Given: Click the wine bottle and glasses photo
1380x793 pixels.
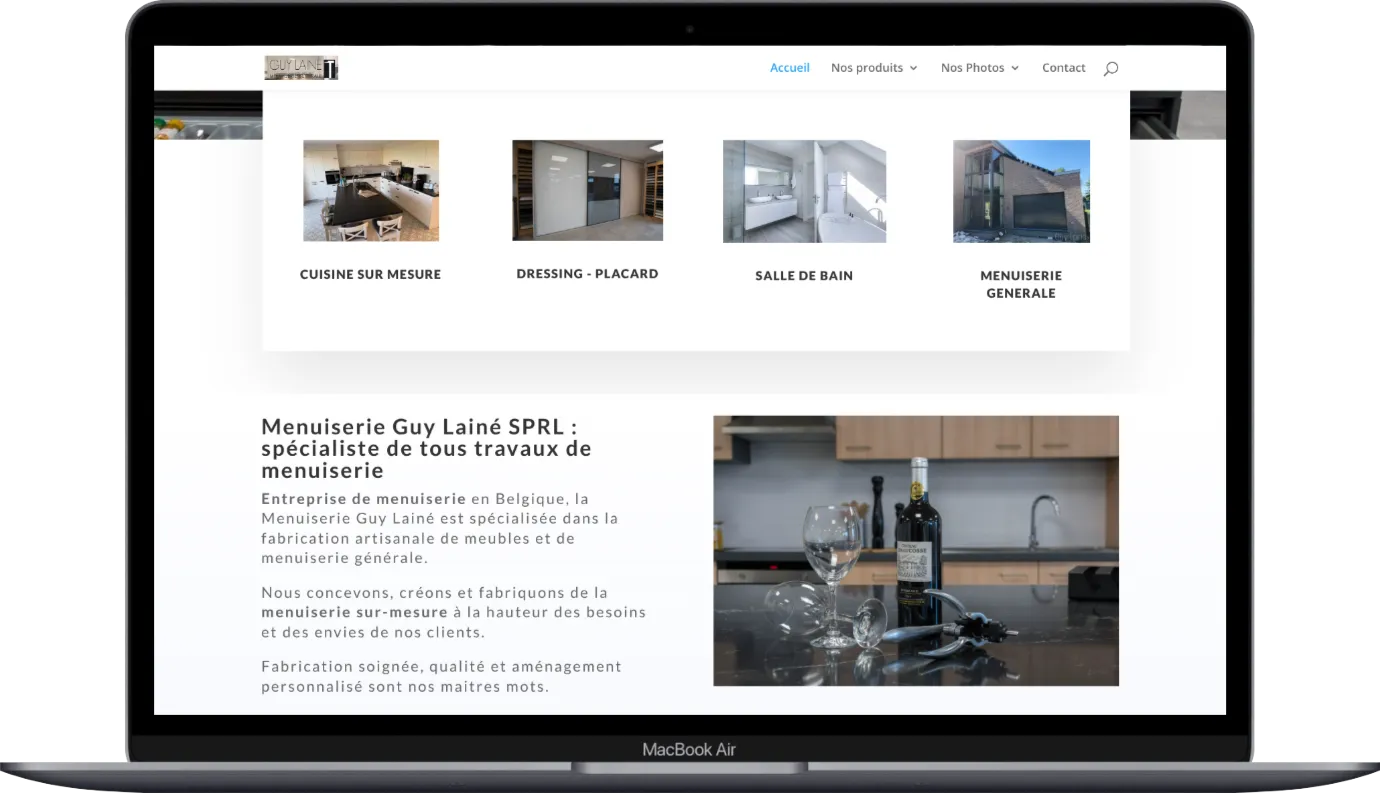Looking at the screenshot, I should (x=916, y=551).
